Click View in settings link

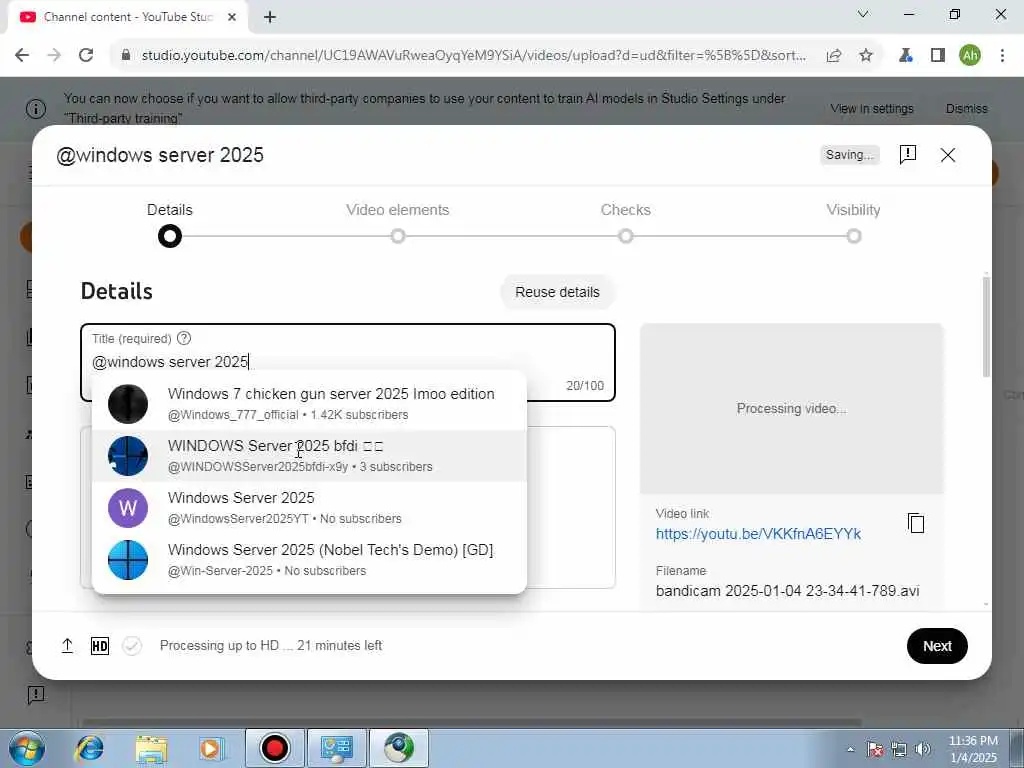pos(872,108)
